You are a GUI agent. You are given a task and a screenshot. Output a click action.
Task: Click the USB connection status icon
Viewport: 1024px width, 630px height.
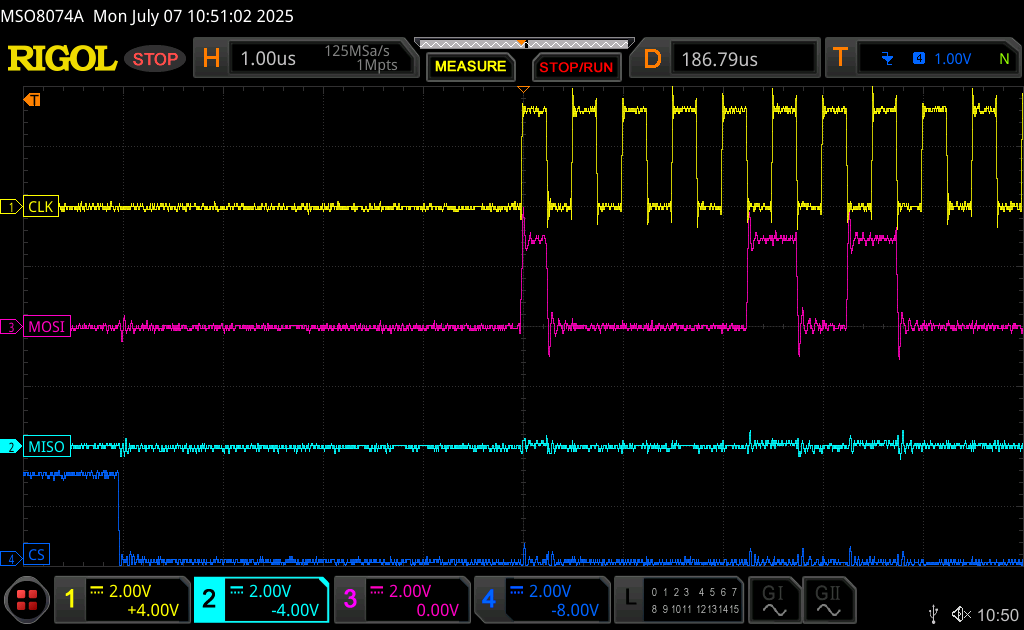coord(934,614)
